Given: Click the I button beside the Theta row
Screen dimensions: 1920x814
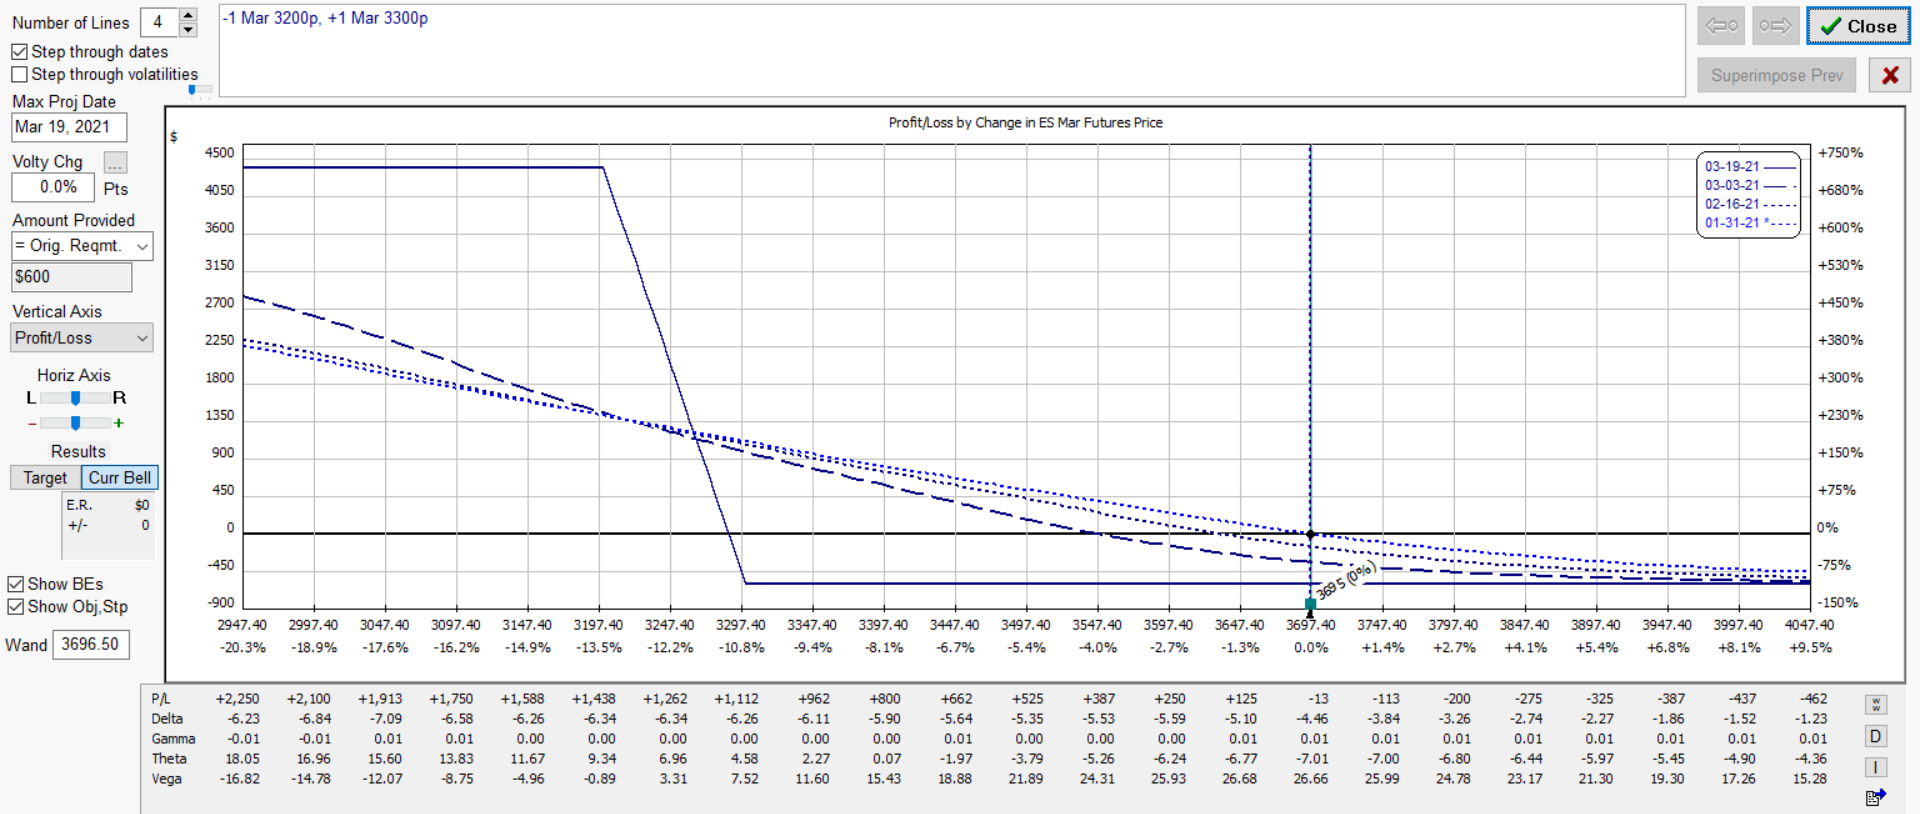Looking at the screenshot, I should (x=1876, y=767).
